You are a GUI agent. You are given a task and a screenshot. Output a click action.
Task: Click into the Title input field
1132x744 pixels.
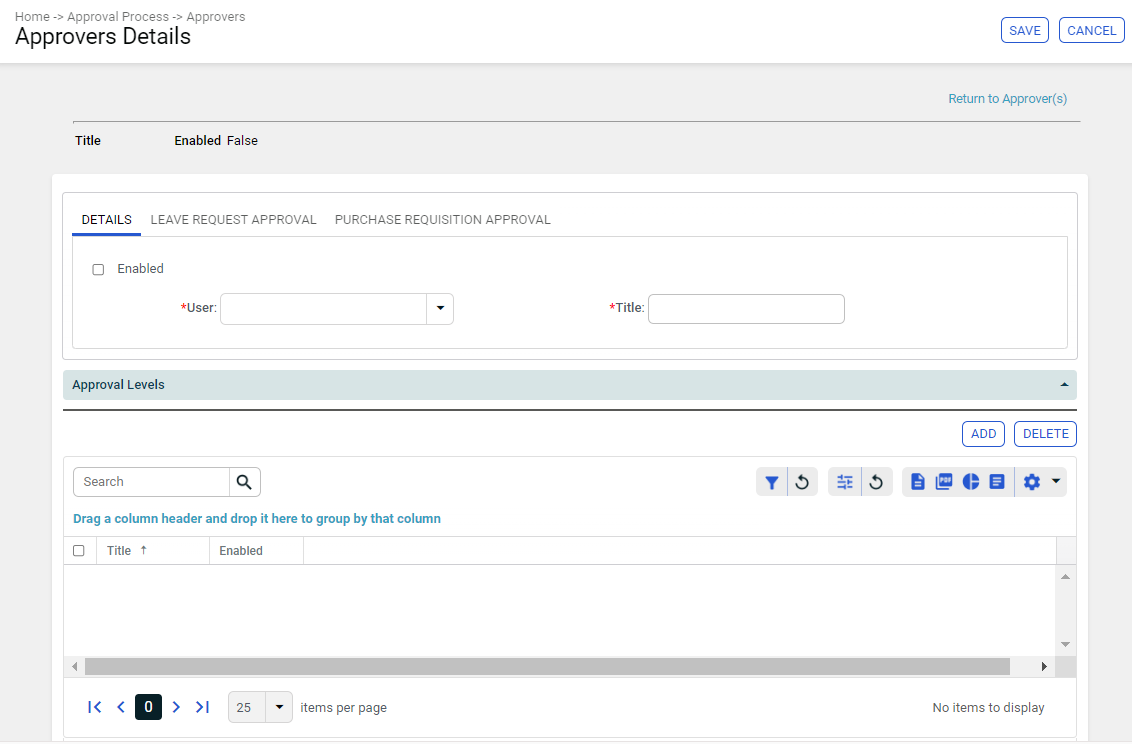[x=746, y=309]
